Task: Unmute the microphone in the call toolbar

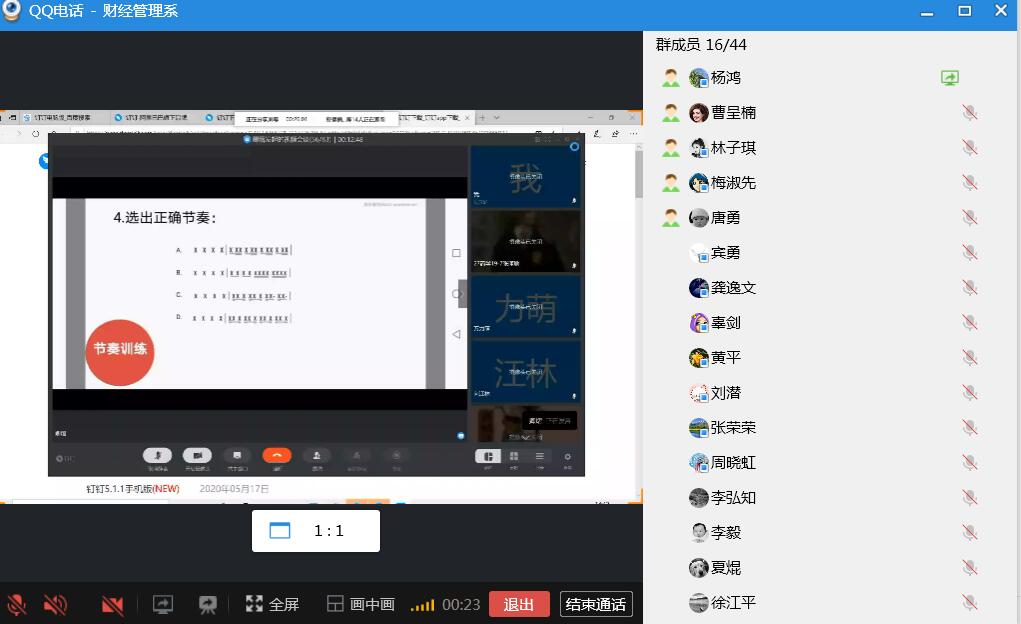Action: click(17, 605)
